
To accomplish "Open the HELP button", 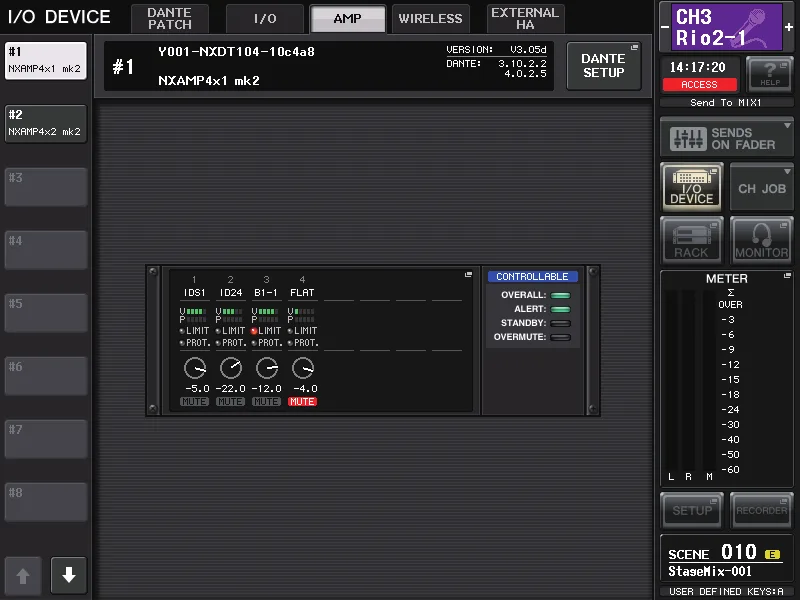I will coord(769,74).
